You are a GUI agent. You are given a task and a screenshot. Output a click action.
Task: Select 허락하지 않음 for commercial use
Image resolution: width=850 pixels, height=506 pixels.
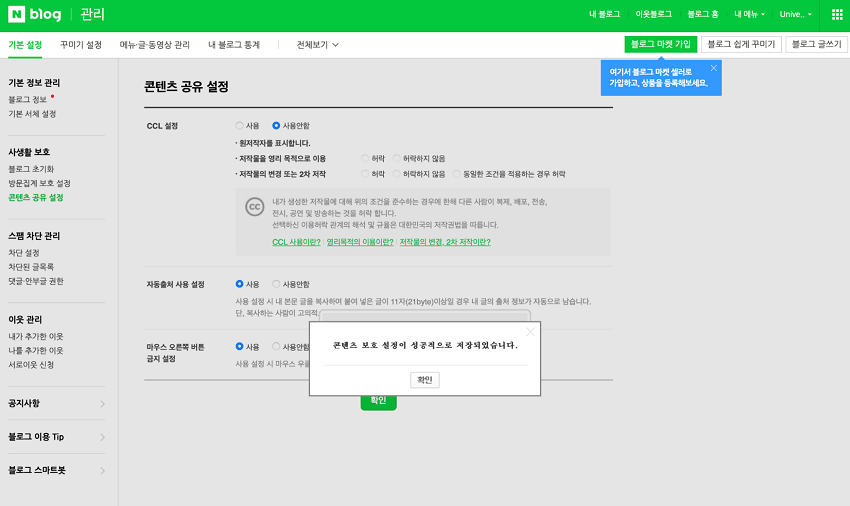point(397,158)
